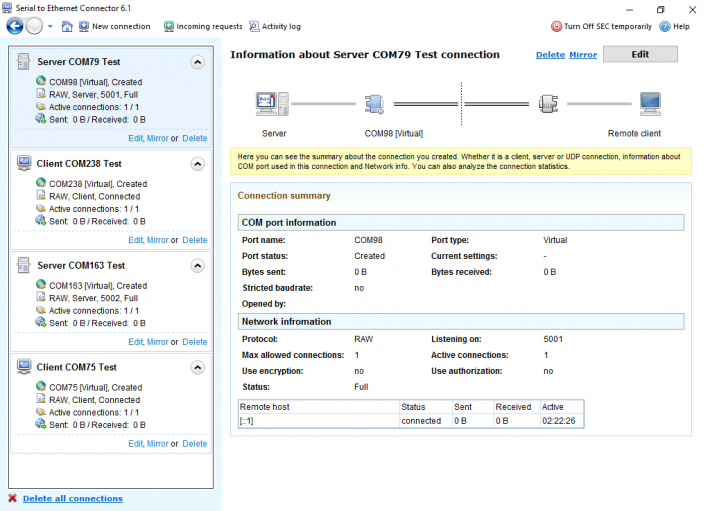This screenshot has width=710, height=511.
Task: Sort by the Status column header
Action: (426, 407)
